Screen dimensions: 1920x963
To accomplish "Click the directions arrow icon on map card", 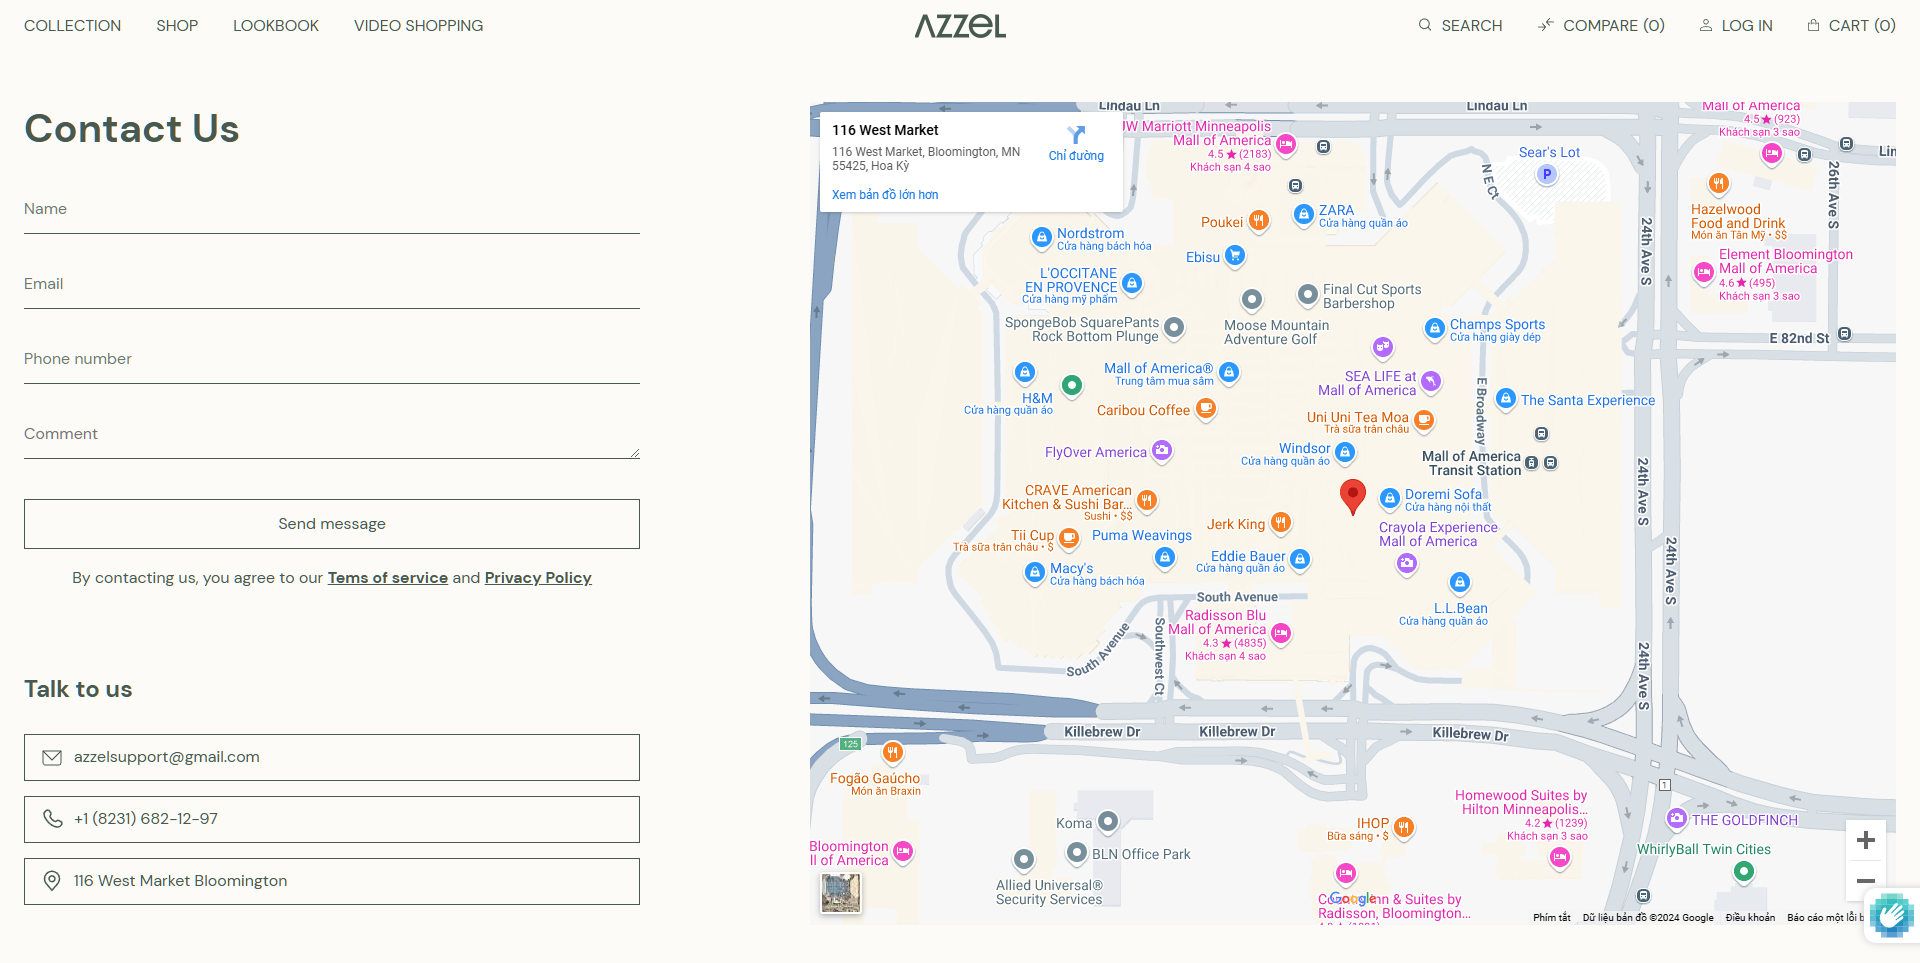I will pos(1076,135).
